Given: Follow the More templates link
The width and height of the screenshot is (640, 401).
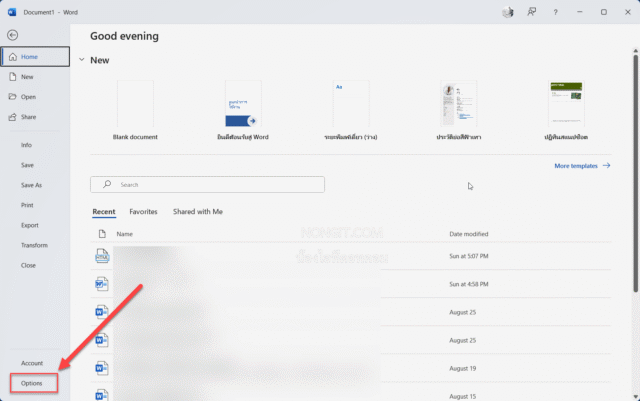Looking at the screenshot, I should 582,165.
